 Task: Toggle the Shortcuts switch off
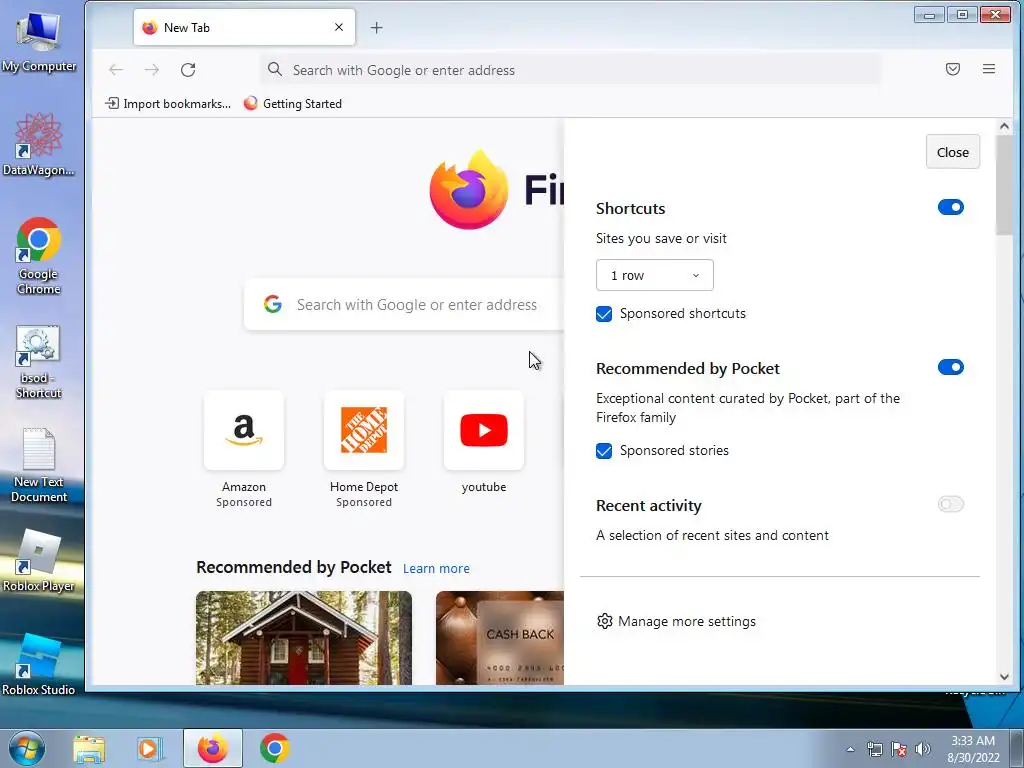(950, 208)
